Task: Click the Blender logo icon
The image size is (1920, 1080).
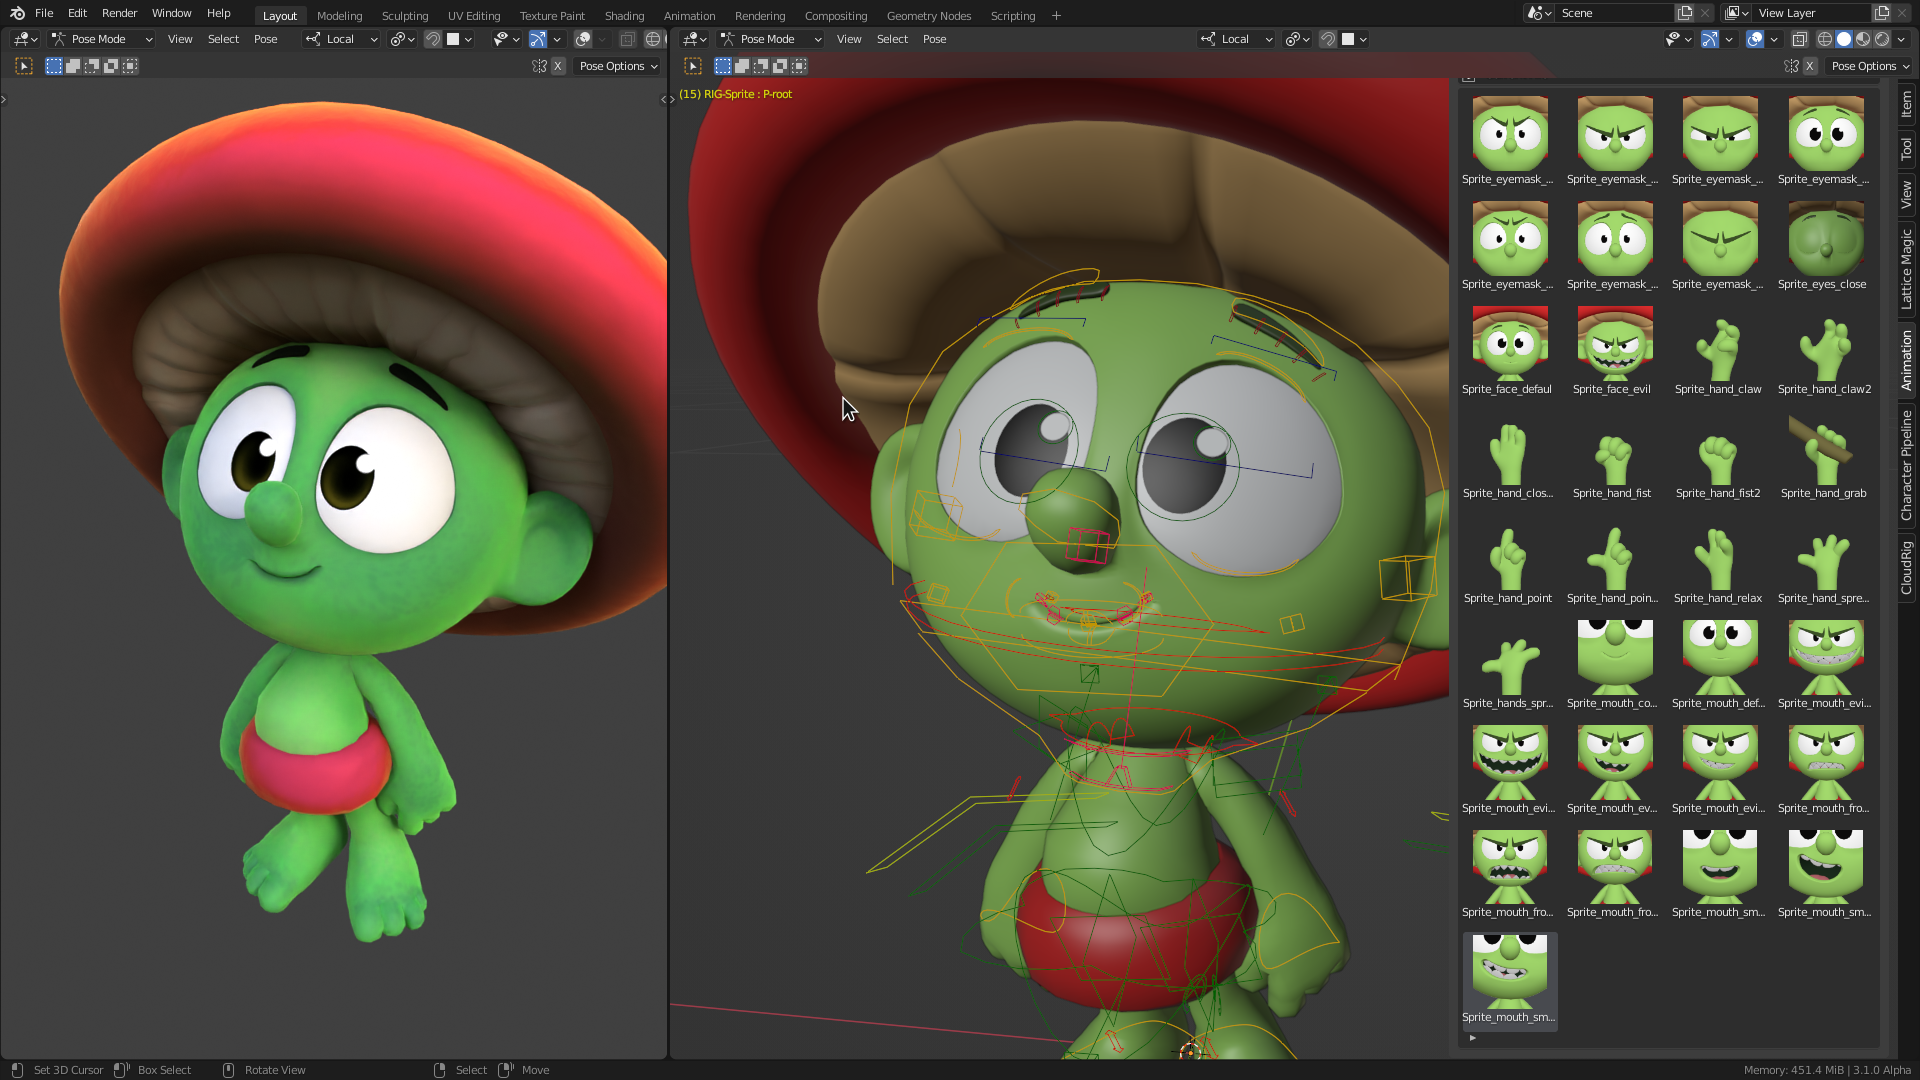Action: [x=16, y=13]
